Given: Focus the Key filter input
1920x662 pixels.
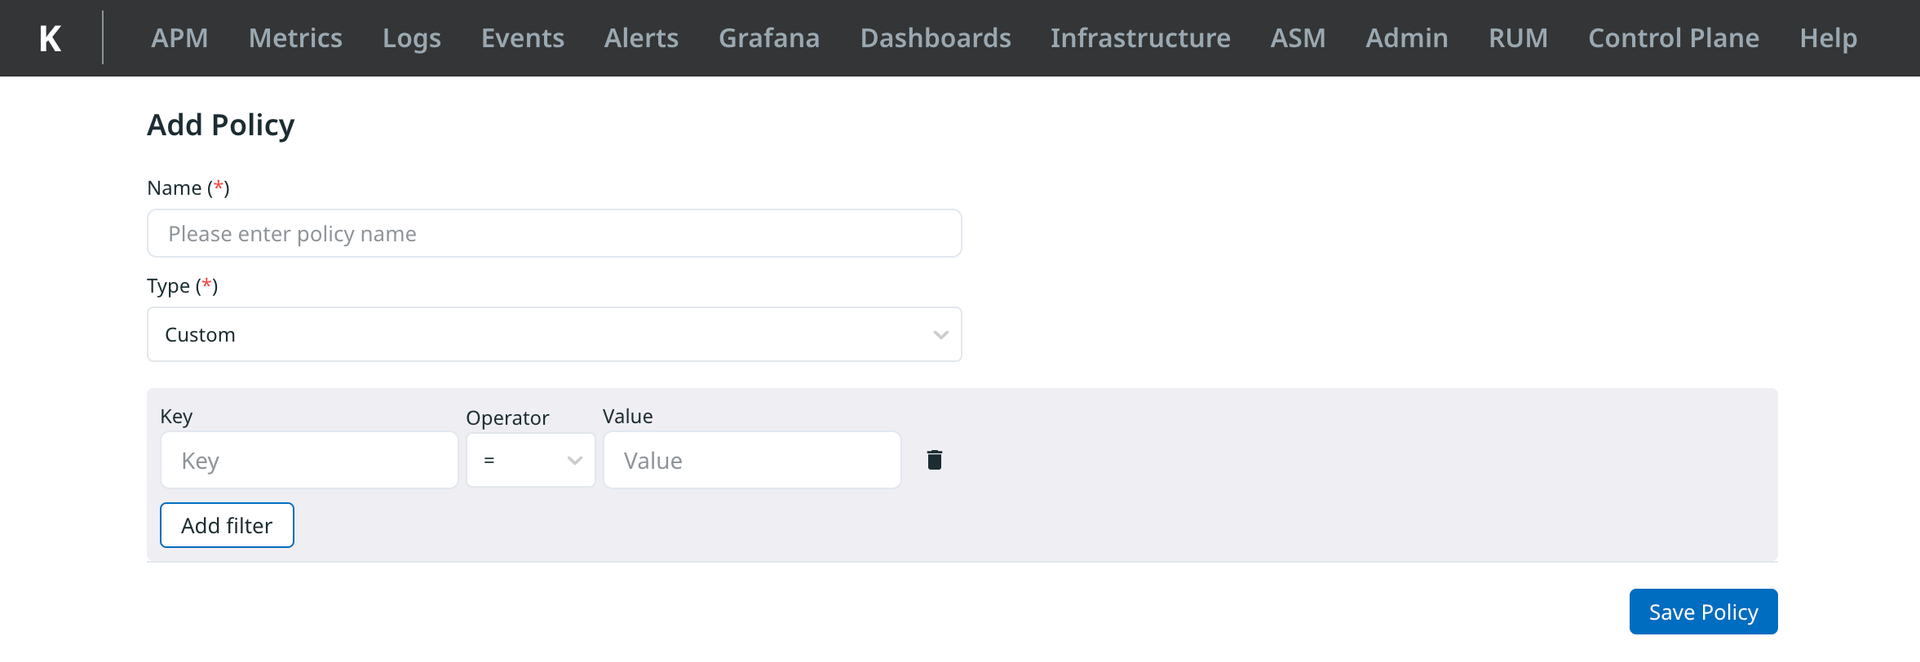Looking at the screenshot, I should (x=309, y=460).
